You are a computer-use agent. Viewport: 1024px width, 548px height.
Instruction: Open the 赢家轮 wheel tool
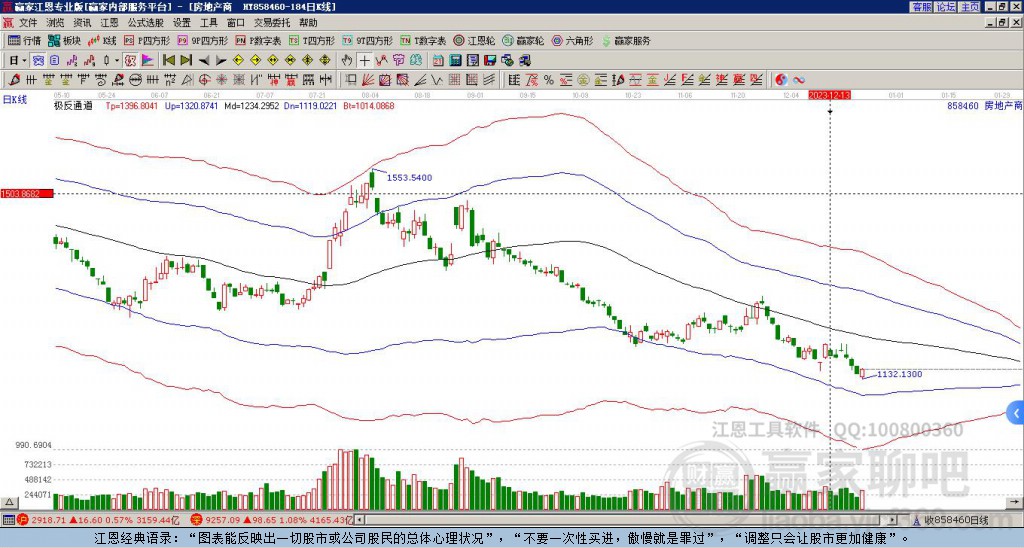pos(524,41)
